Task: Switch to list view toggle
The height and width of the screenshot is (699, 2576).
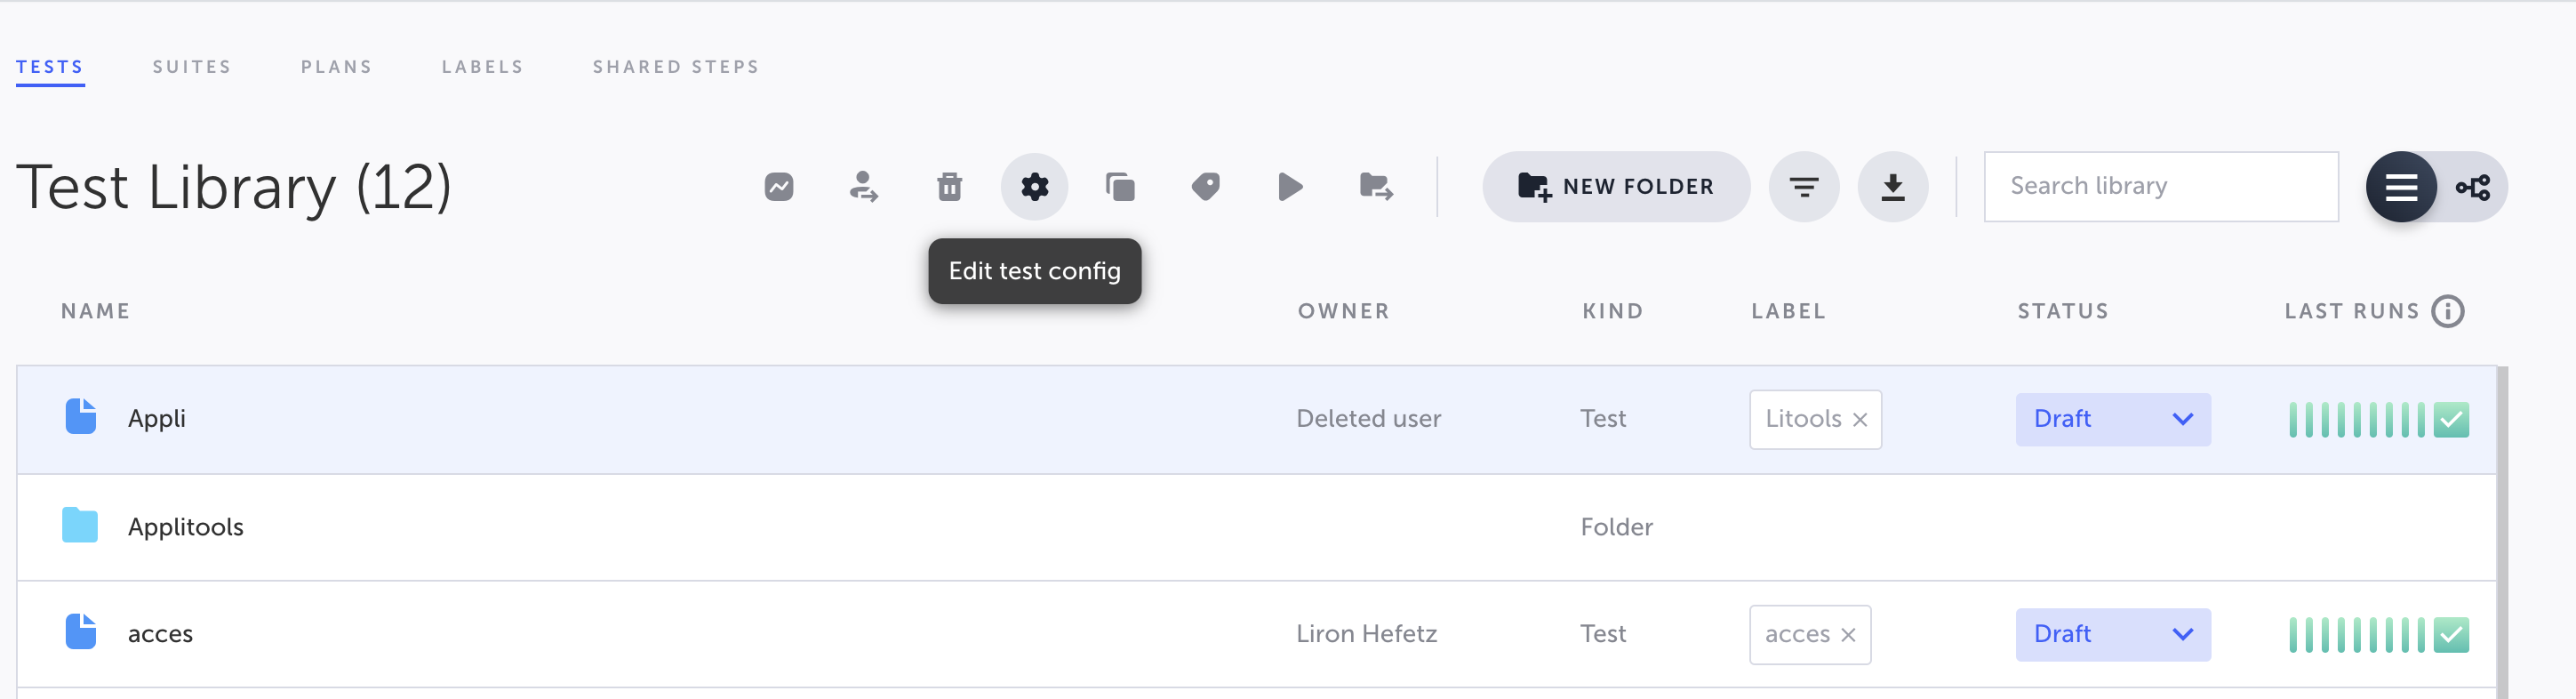Action: 2401,187
